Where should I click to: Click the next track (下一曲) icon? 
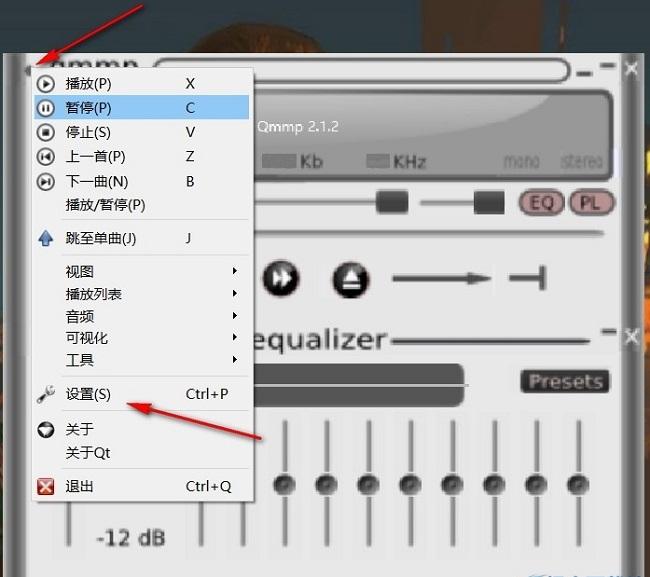coord(46,181)
